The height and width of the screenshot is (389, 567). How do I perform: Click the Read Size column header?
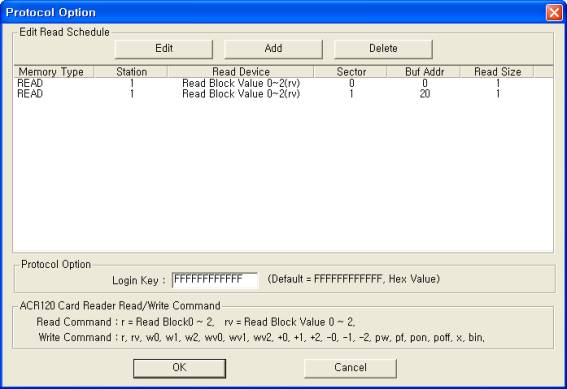(x=497, y=72)
